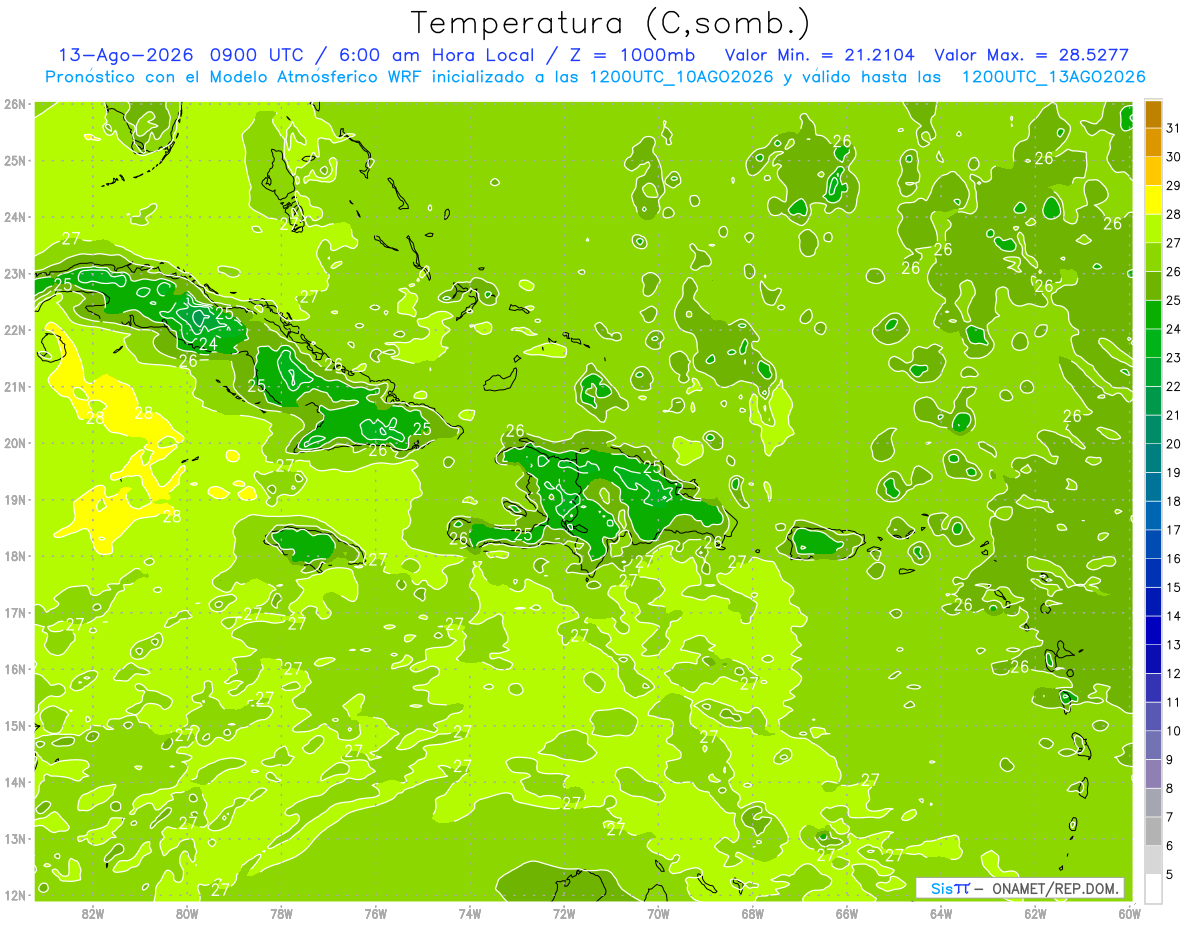Click the colorbar value label '13'
1200x927 pixels.
pyautogui.click(x=1173, y=645)
